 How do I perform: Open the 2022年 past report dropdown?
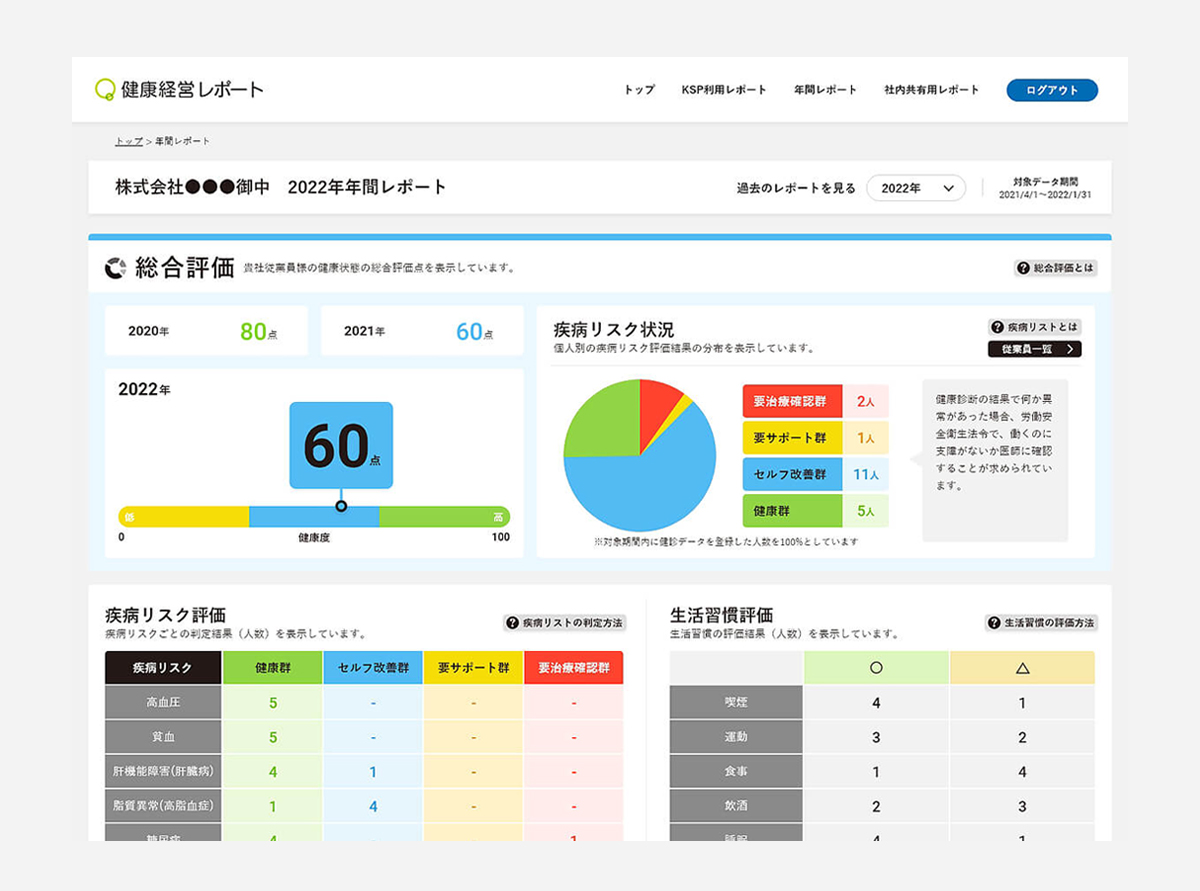(916, 188)
